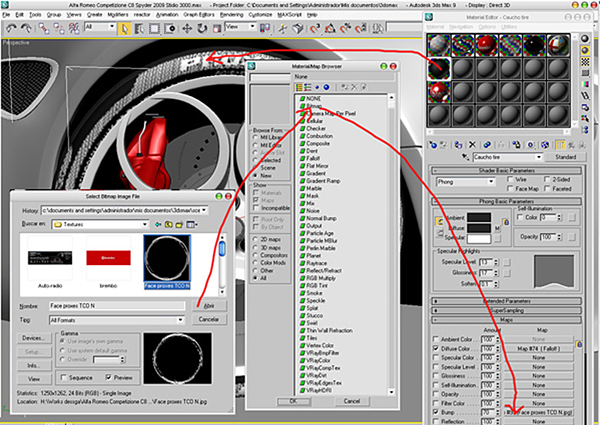Screen dimensions: 600x425
Task: Click the Redo arrow in main toolbar
Action: (26, 28)
